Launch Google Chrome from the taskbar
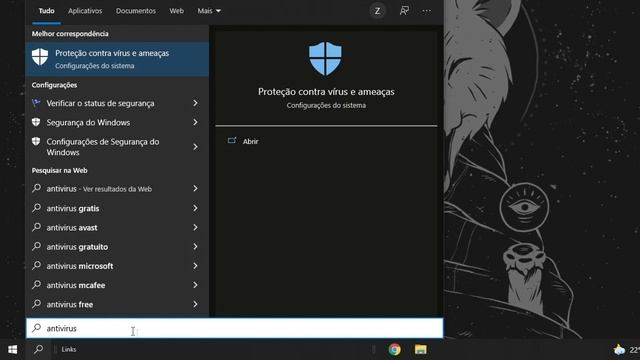640x360 pixels. [x=394, y=349]
